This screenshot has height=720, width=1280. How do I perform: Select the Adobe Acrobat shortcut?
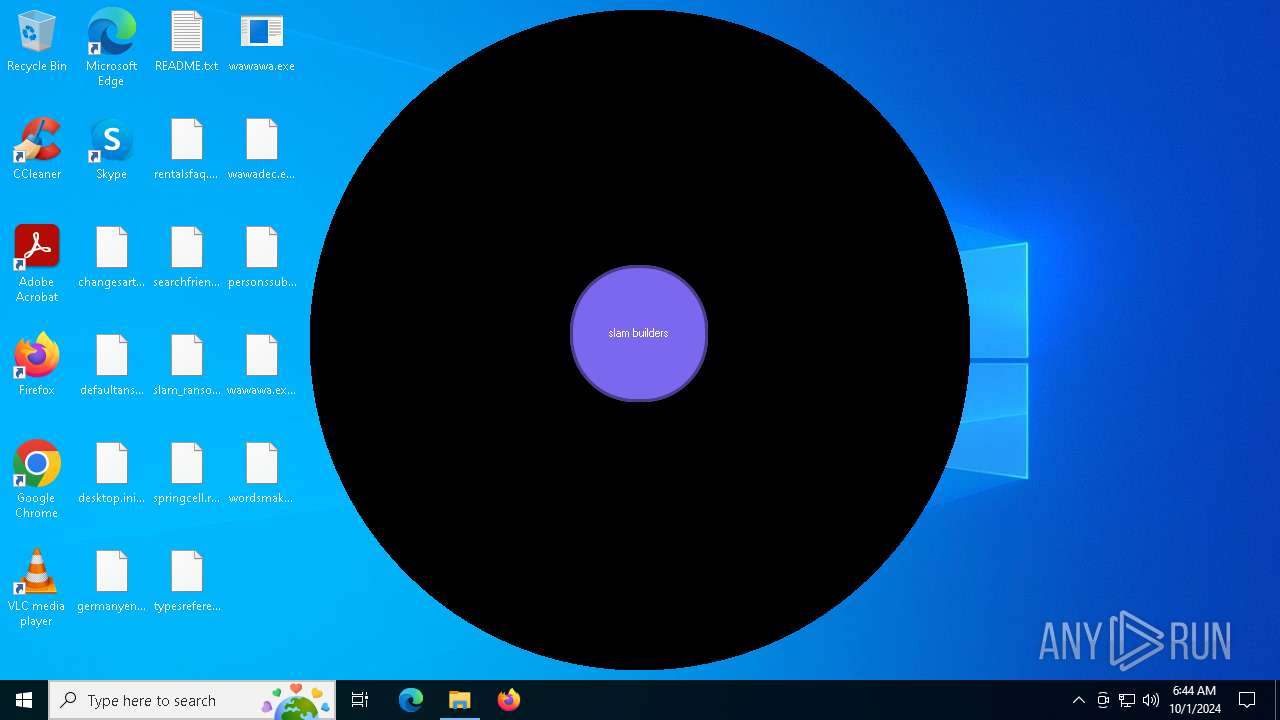pos(37,264)
